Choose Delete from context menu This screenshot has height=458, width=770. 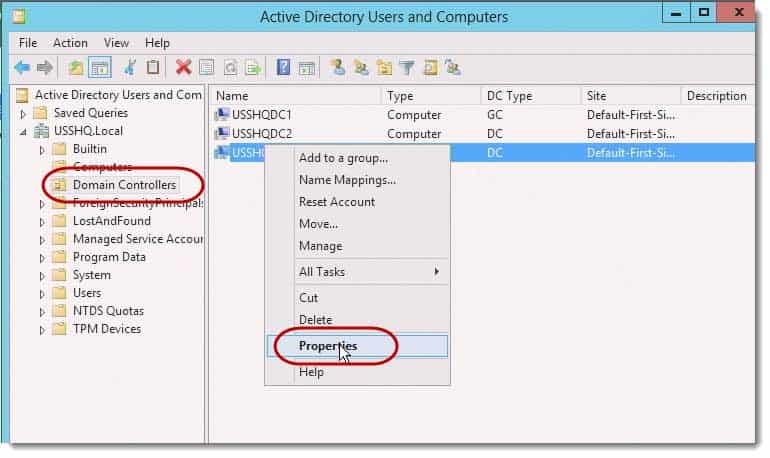coord(357,320)
